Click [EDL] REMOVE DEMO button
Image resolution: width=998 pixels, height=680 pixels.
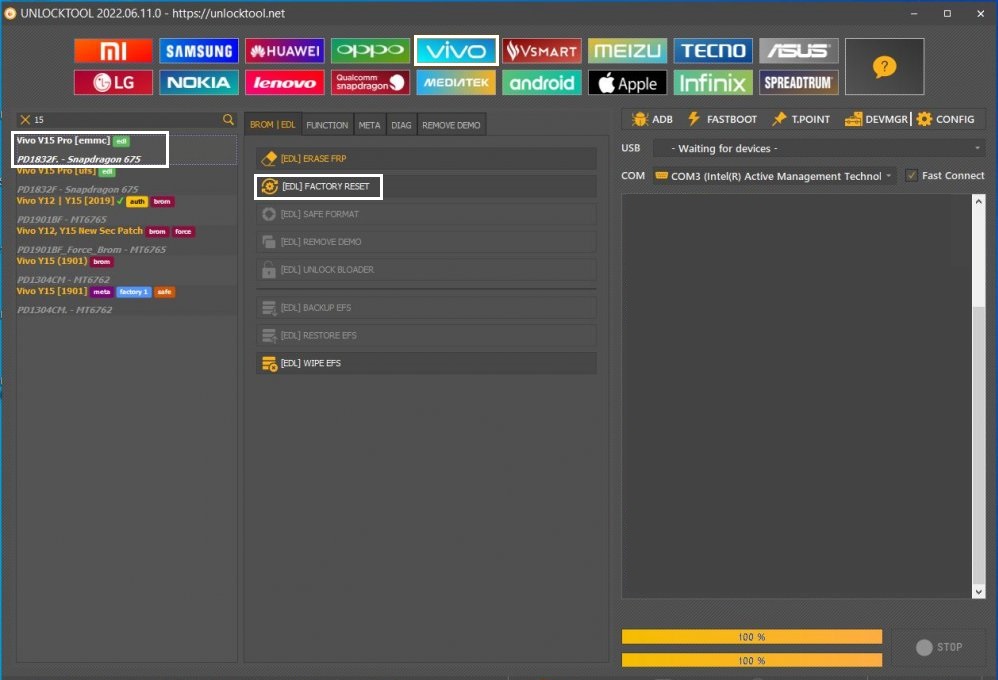coord(426,242)
